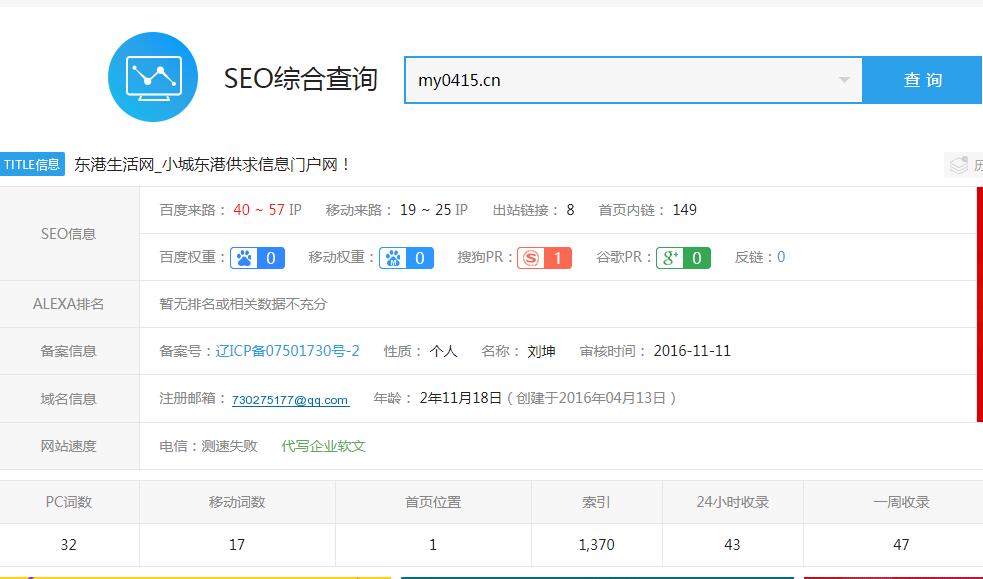
Task: Click the SEO信息 row header
Action: (69, 234)
